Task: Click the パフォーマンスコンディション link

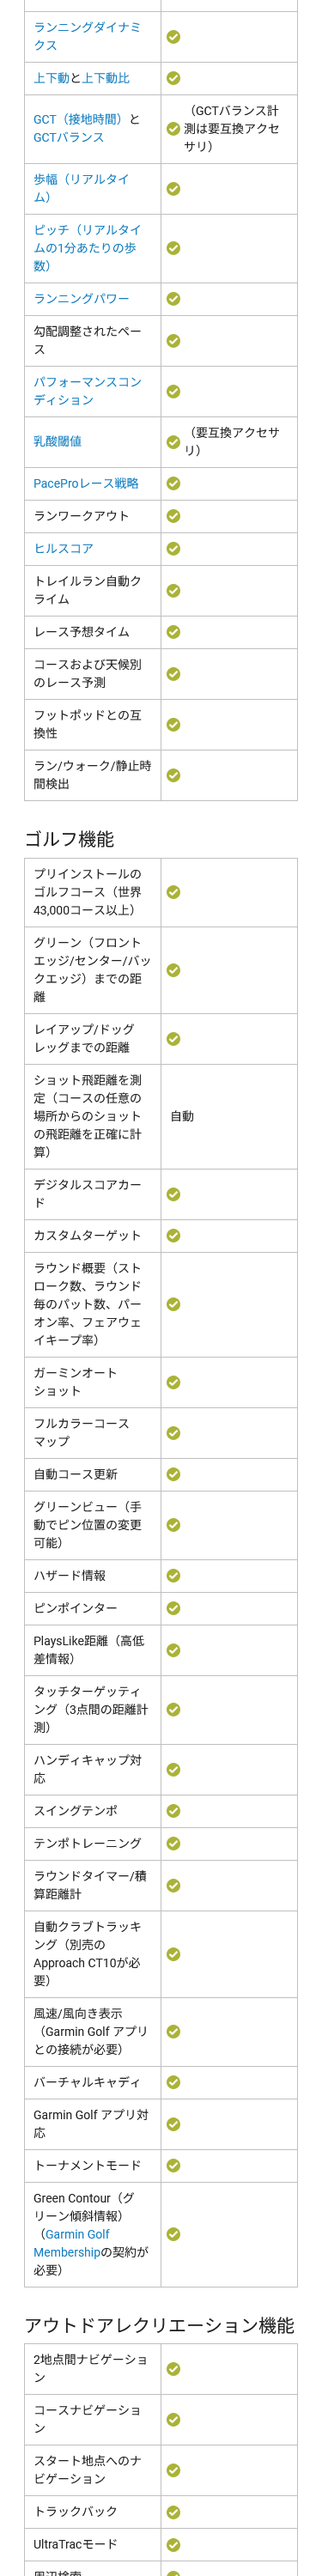Action: 87,391
